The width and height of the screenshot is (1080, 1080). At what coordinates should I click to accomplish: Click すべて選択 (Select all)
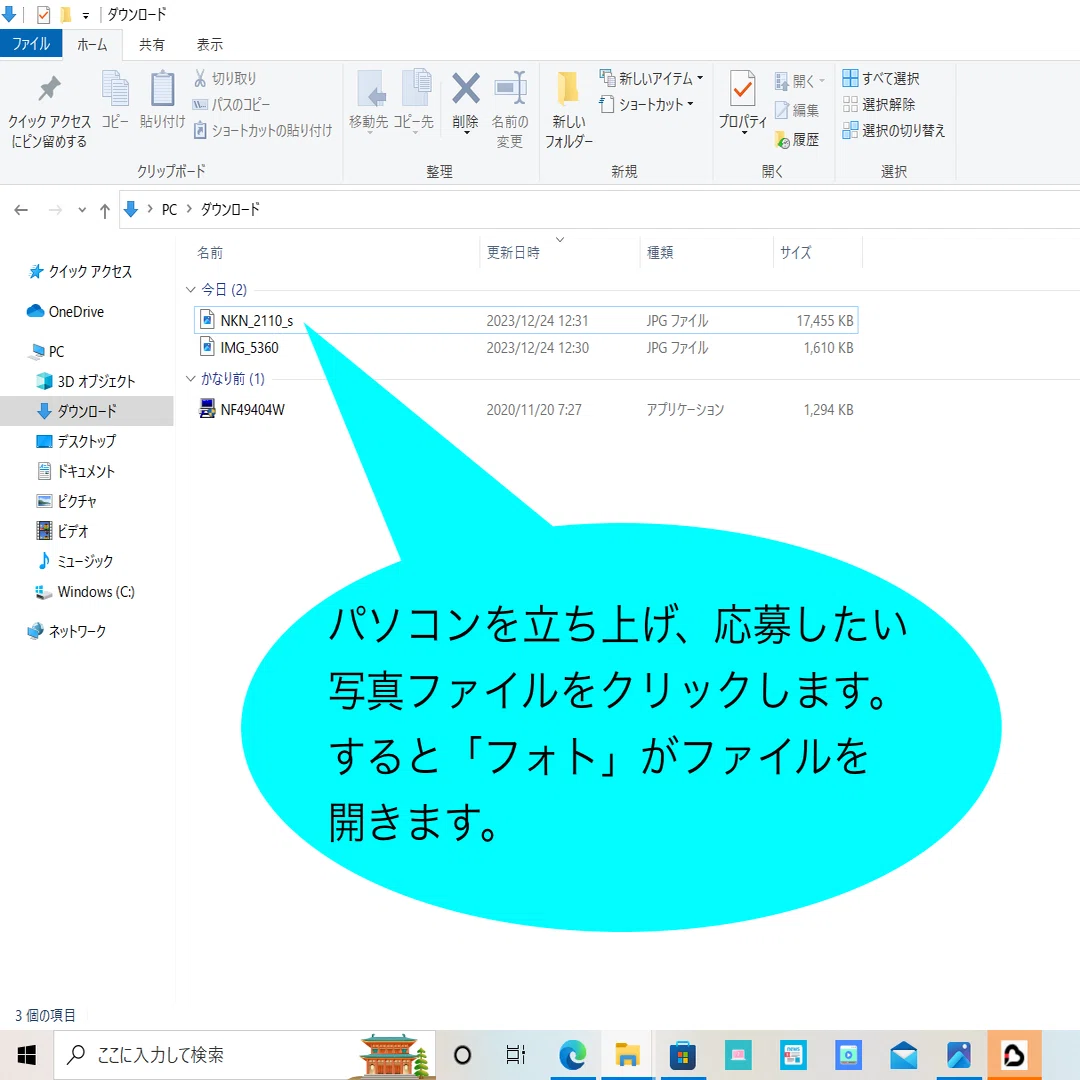pos(881,79)
